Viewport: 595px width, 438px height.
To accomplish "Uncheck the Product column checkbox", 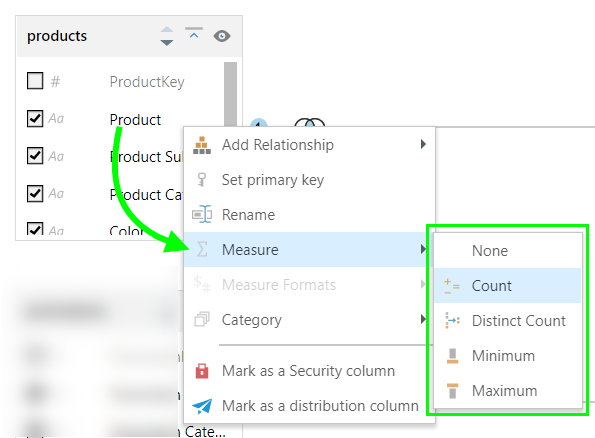I will pos(35,118).
